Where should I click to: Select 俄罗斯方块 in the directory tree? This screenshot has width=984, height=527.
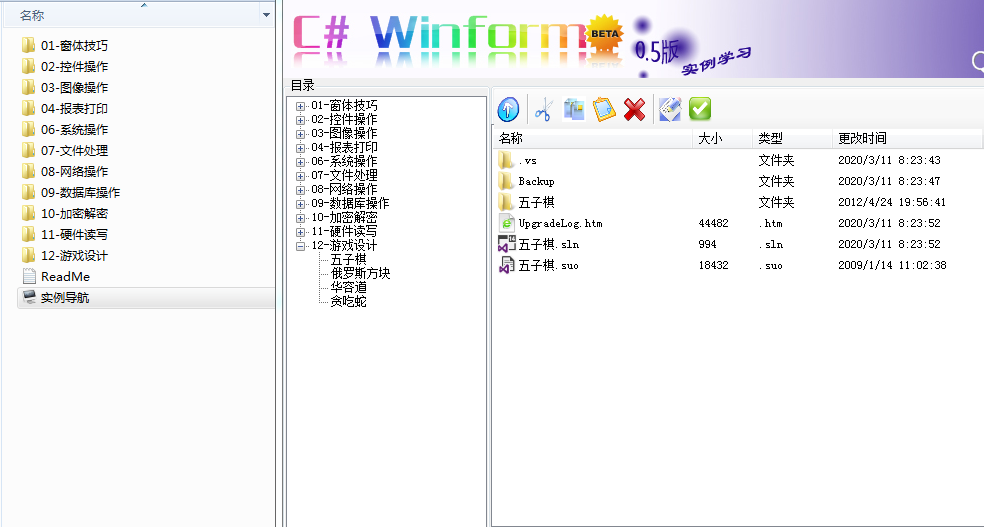pyautogui.click(x=360, y=274)
